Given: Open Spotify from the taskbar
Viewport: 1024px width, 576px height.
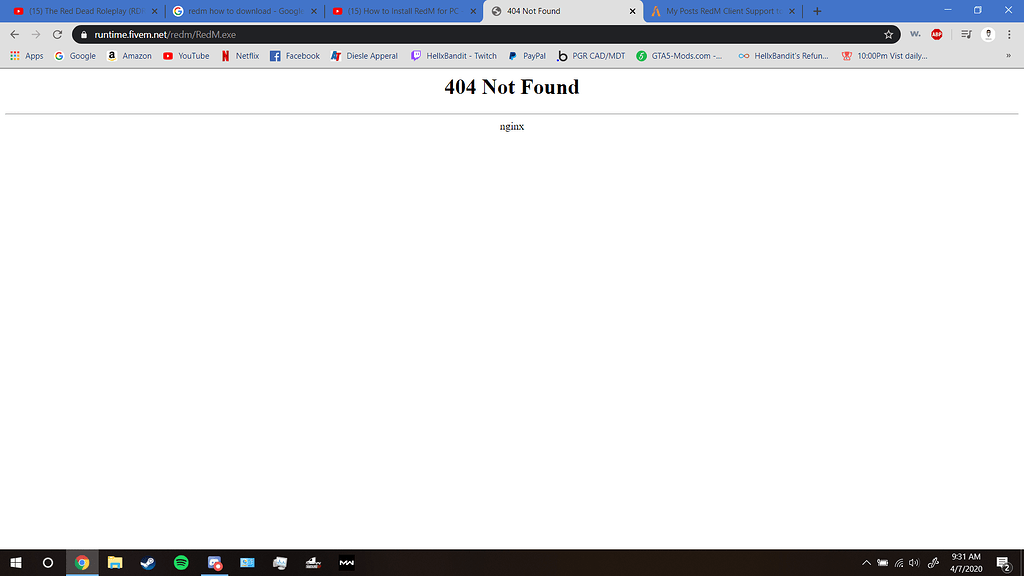Looking at the screenshot, I should (180, 562).
